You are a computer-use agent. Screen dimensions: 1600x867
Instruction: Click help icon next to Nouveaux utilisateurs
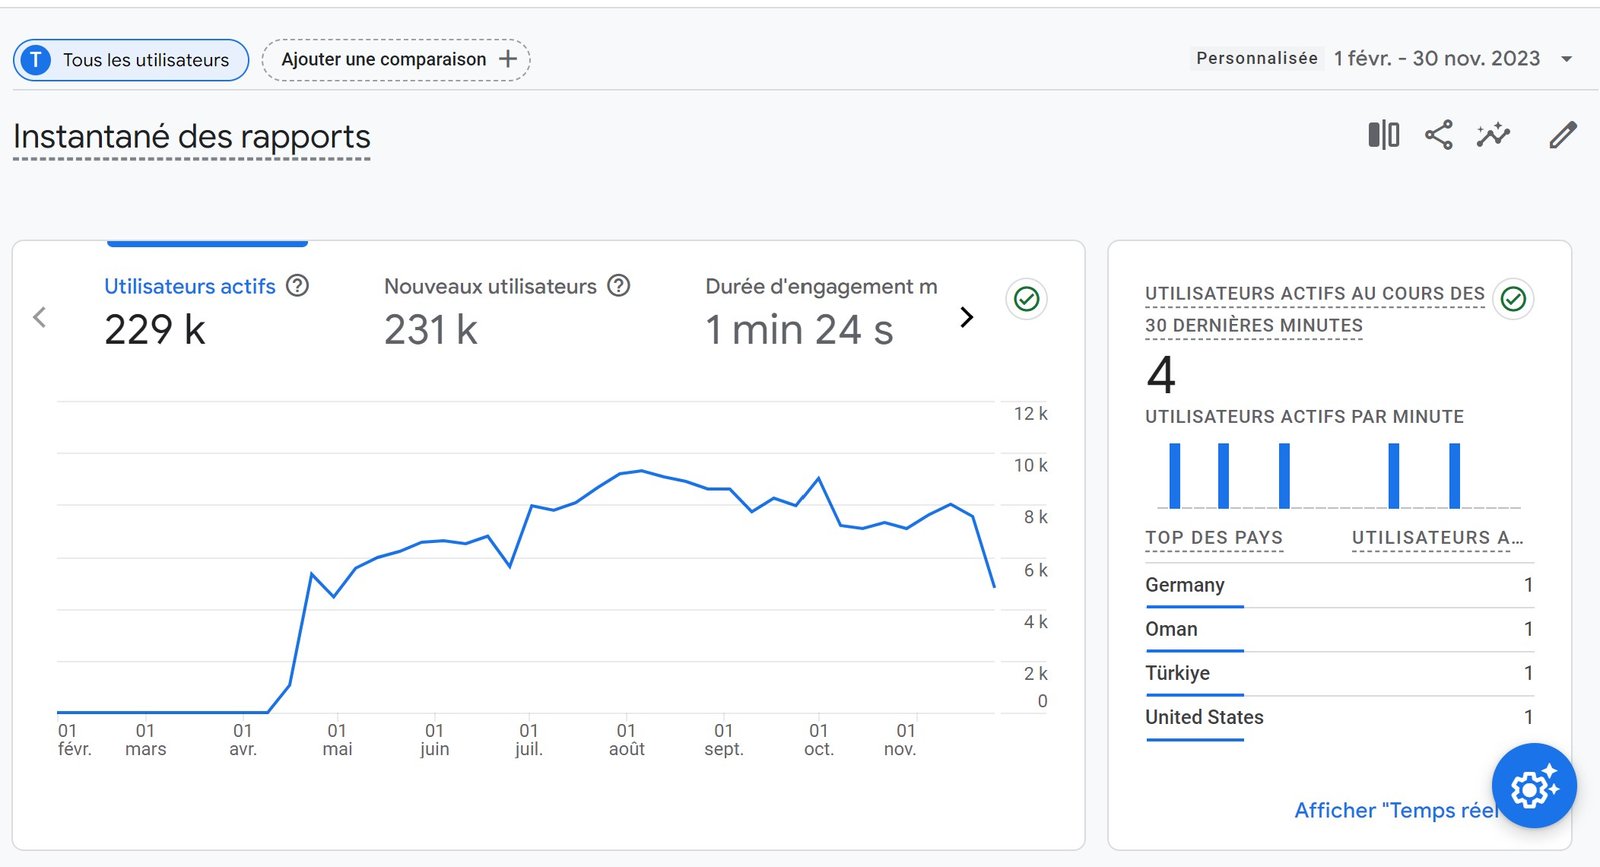point(619,286)
